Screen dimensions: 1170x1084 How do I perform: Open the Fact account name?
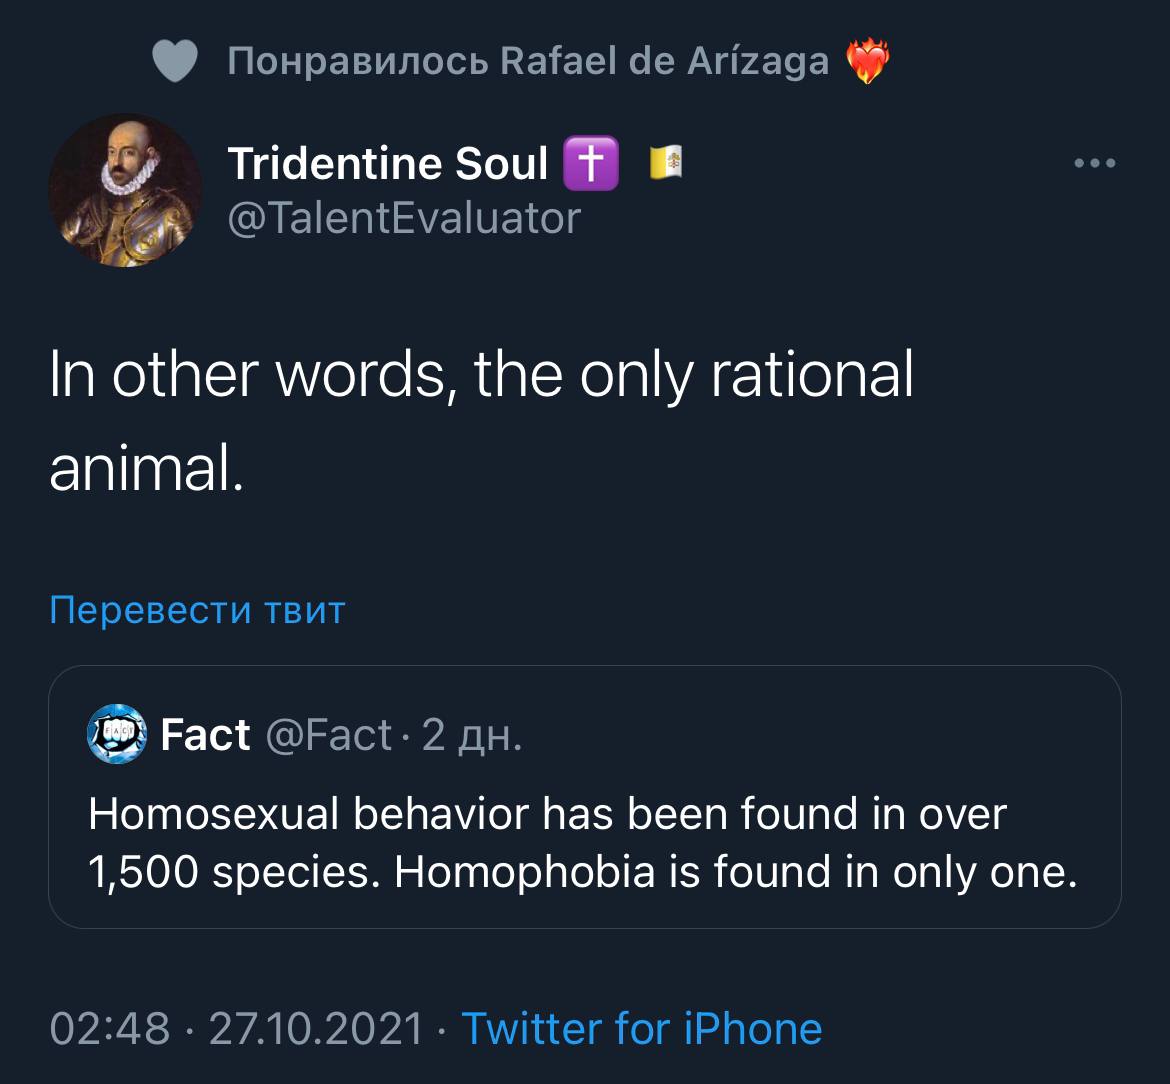point(205,735)
